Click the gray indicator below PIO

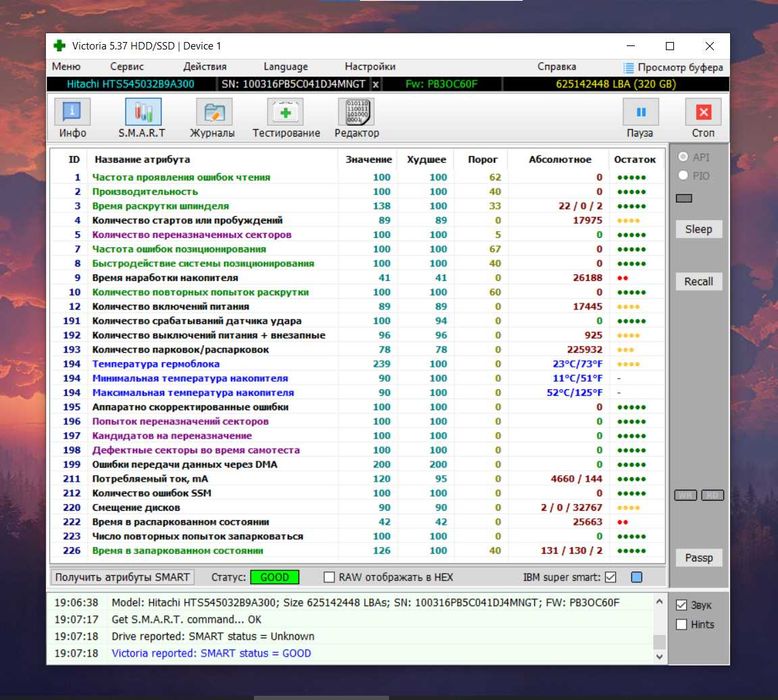[x=684, y=198]
